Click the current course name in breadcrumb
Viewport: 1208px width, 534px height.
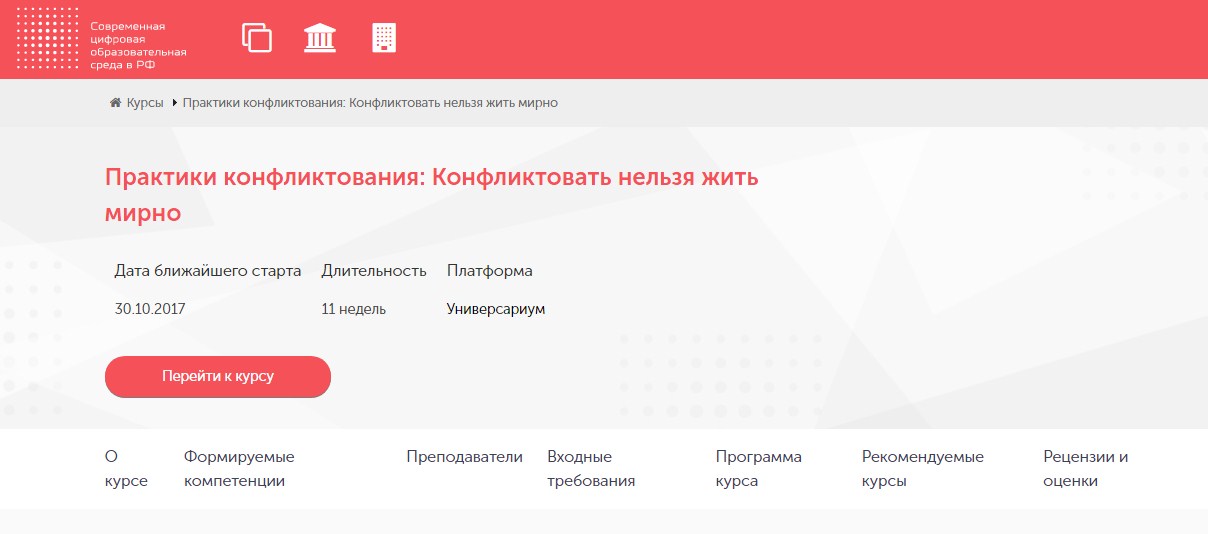click(x=370, y=103)
